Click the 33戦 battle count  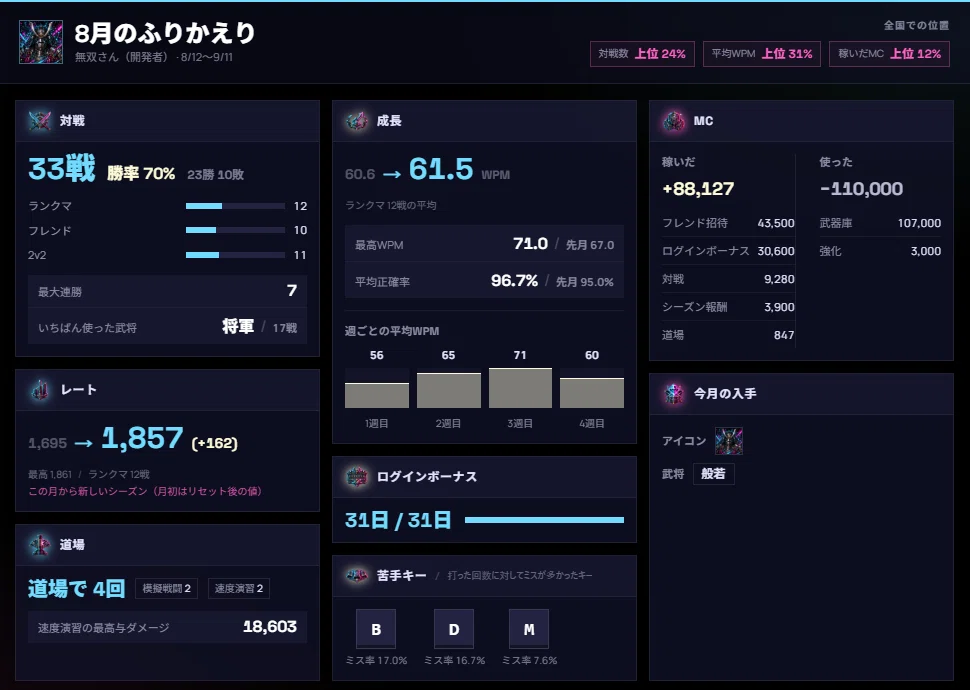(x=62, y=168)
